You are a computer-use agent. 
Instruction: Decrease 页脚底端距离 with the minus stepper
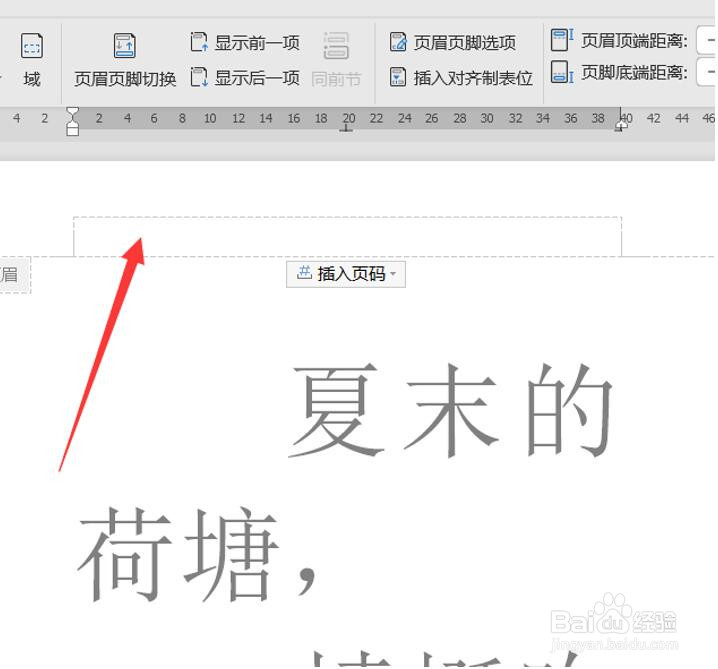tap(709, 72)
